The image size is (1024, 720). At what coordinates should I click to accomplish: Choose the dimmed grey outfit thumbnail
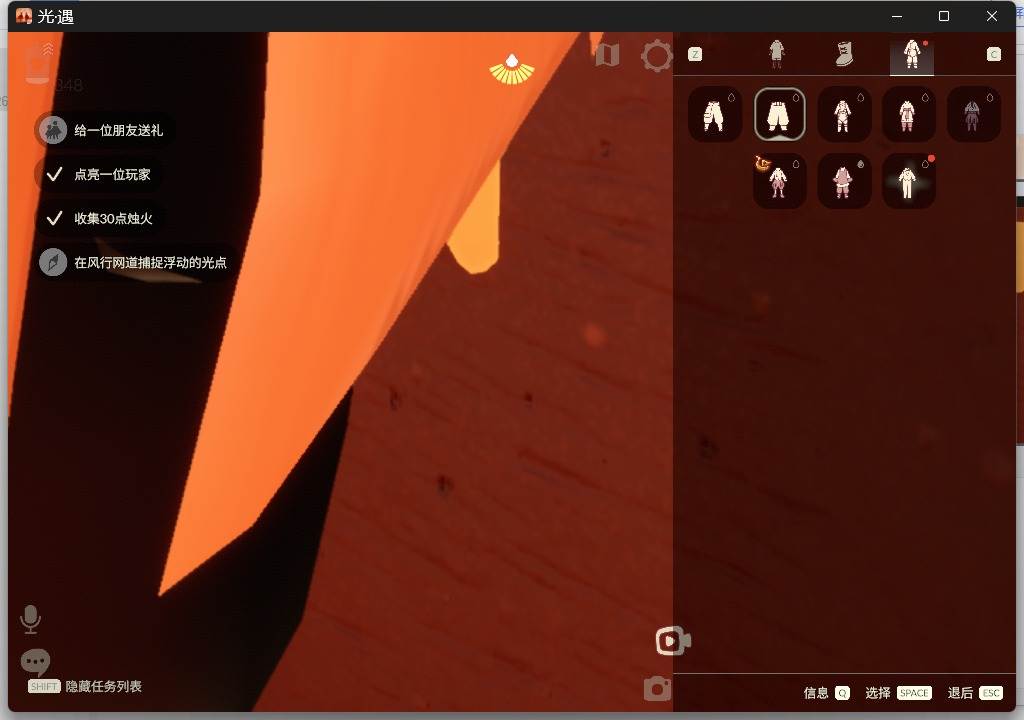pos(973,114)
